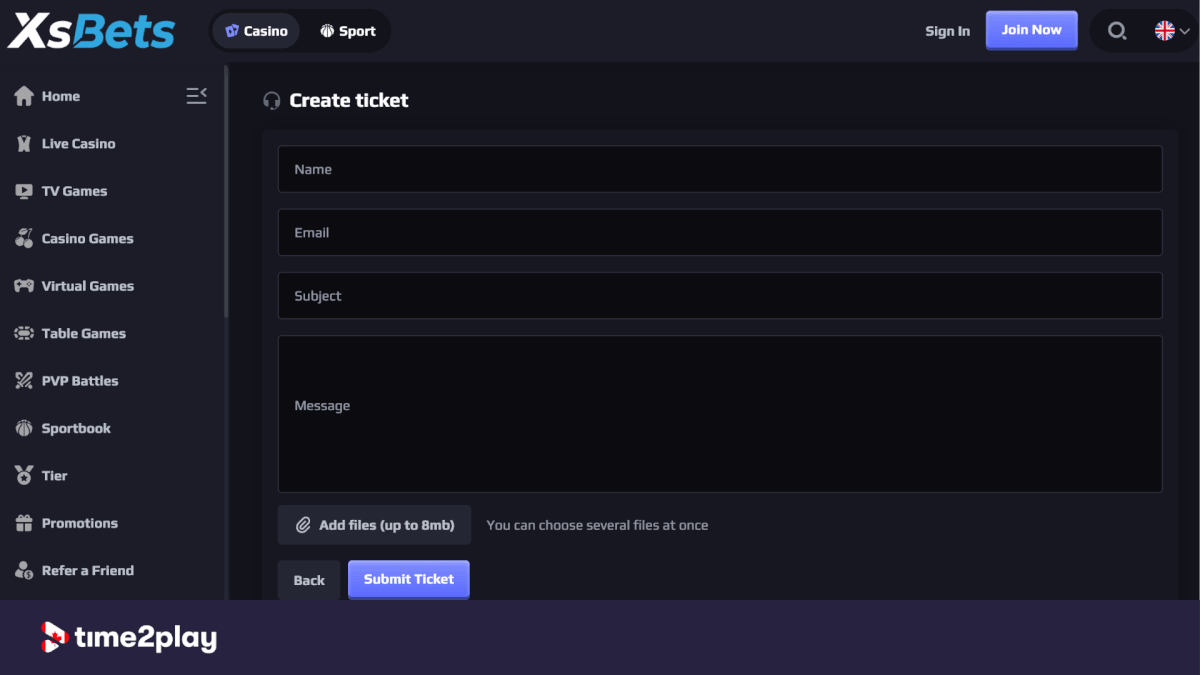
Task: Open Live Casino menu item
Action: tap(78, 144)
